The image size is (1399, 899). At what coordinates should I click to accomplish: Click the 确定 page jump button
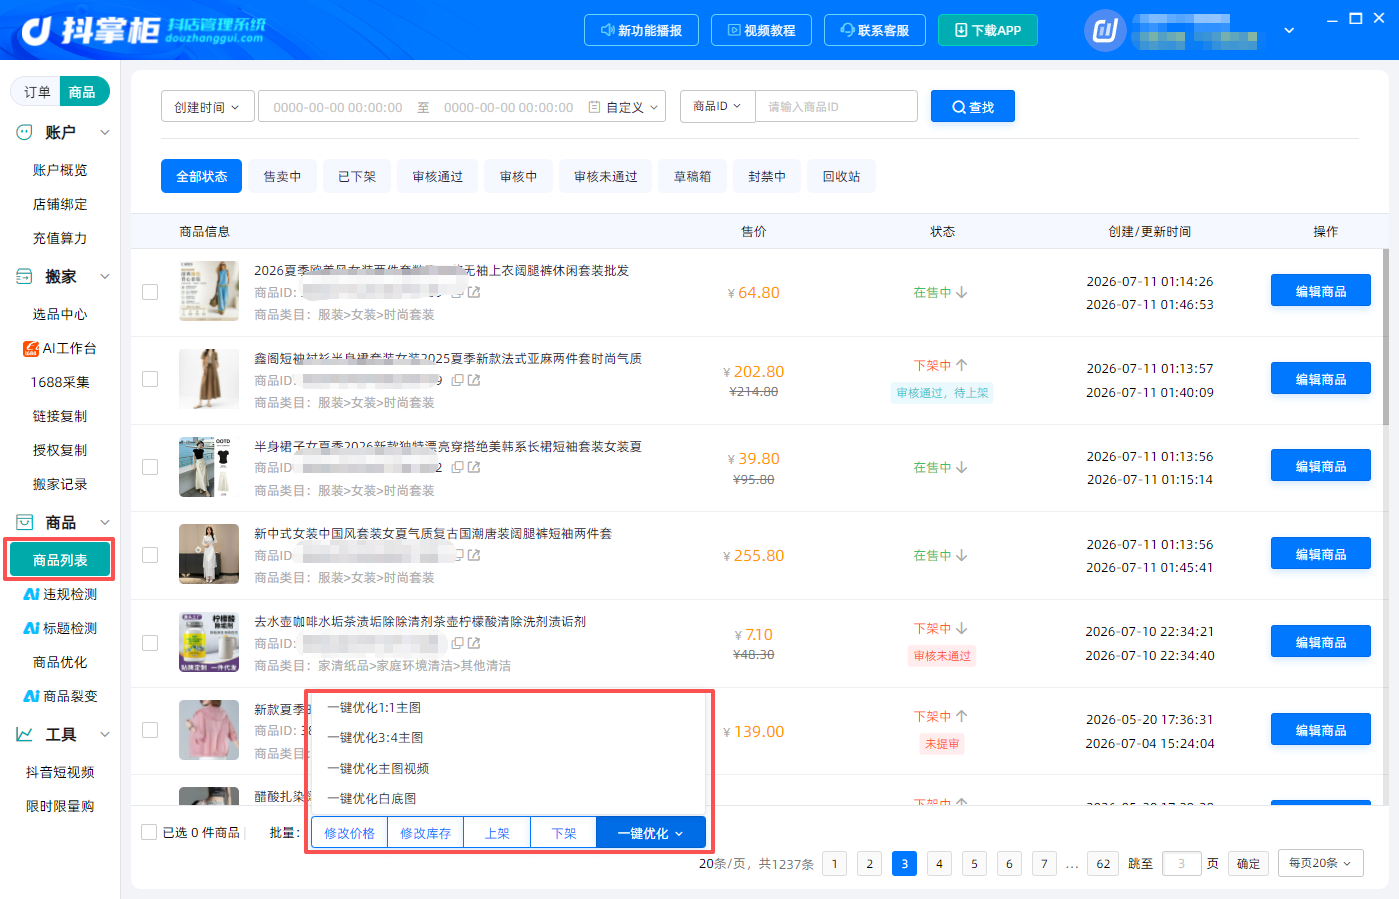pyautogui.click(x=1249, y=863)
